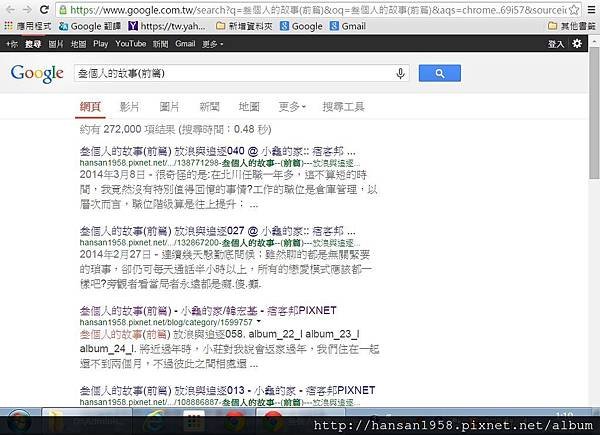Viewport: 600px width, 435px height.
Task: Select 搜尋 in black Google bar
Action: [x=33, y=44]
